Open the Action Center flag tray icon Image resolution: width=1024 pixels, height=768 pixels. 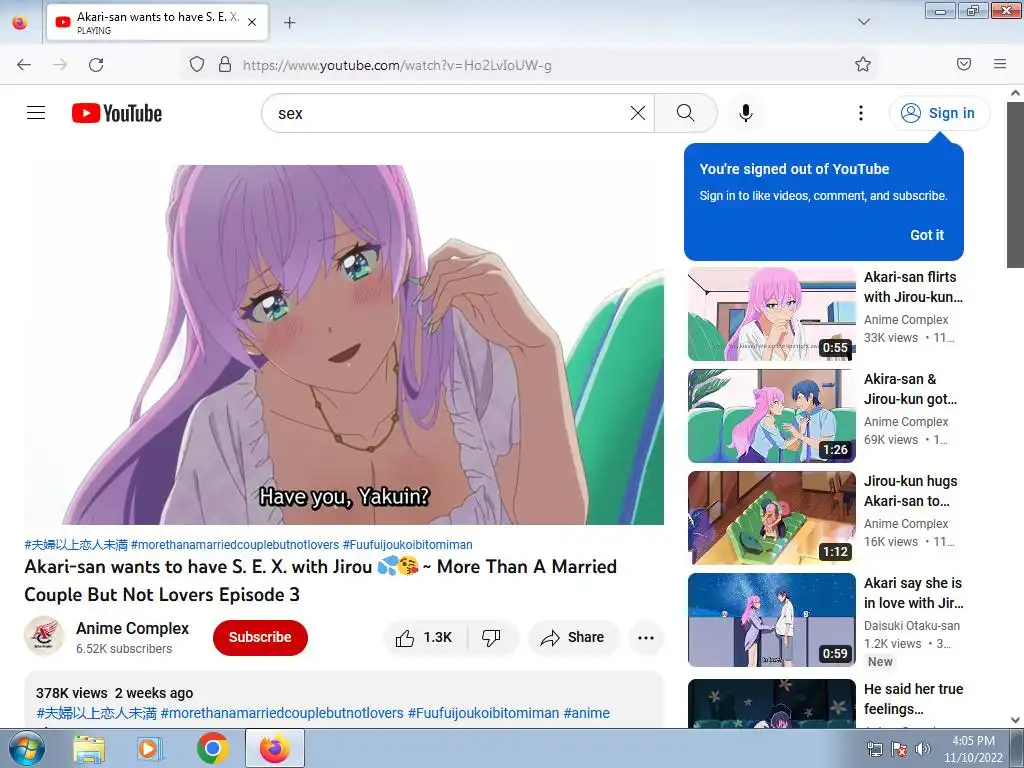899,749
